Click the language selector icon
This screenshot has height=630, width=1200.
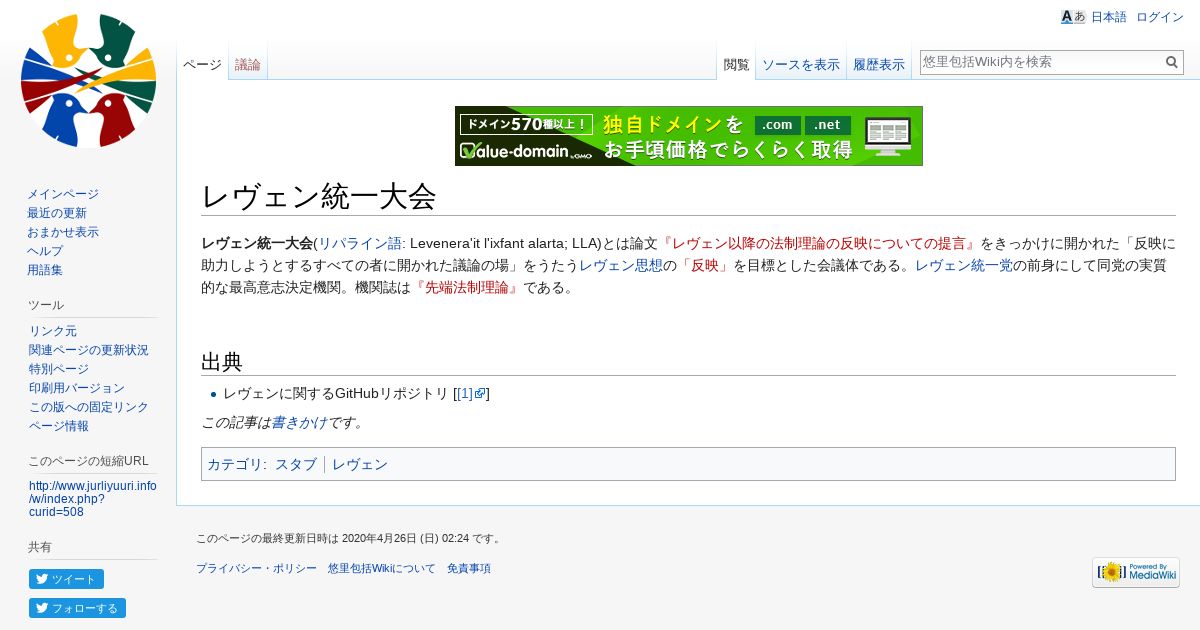point(1073,17)
